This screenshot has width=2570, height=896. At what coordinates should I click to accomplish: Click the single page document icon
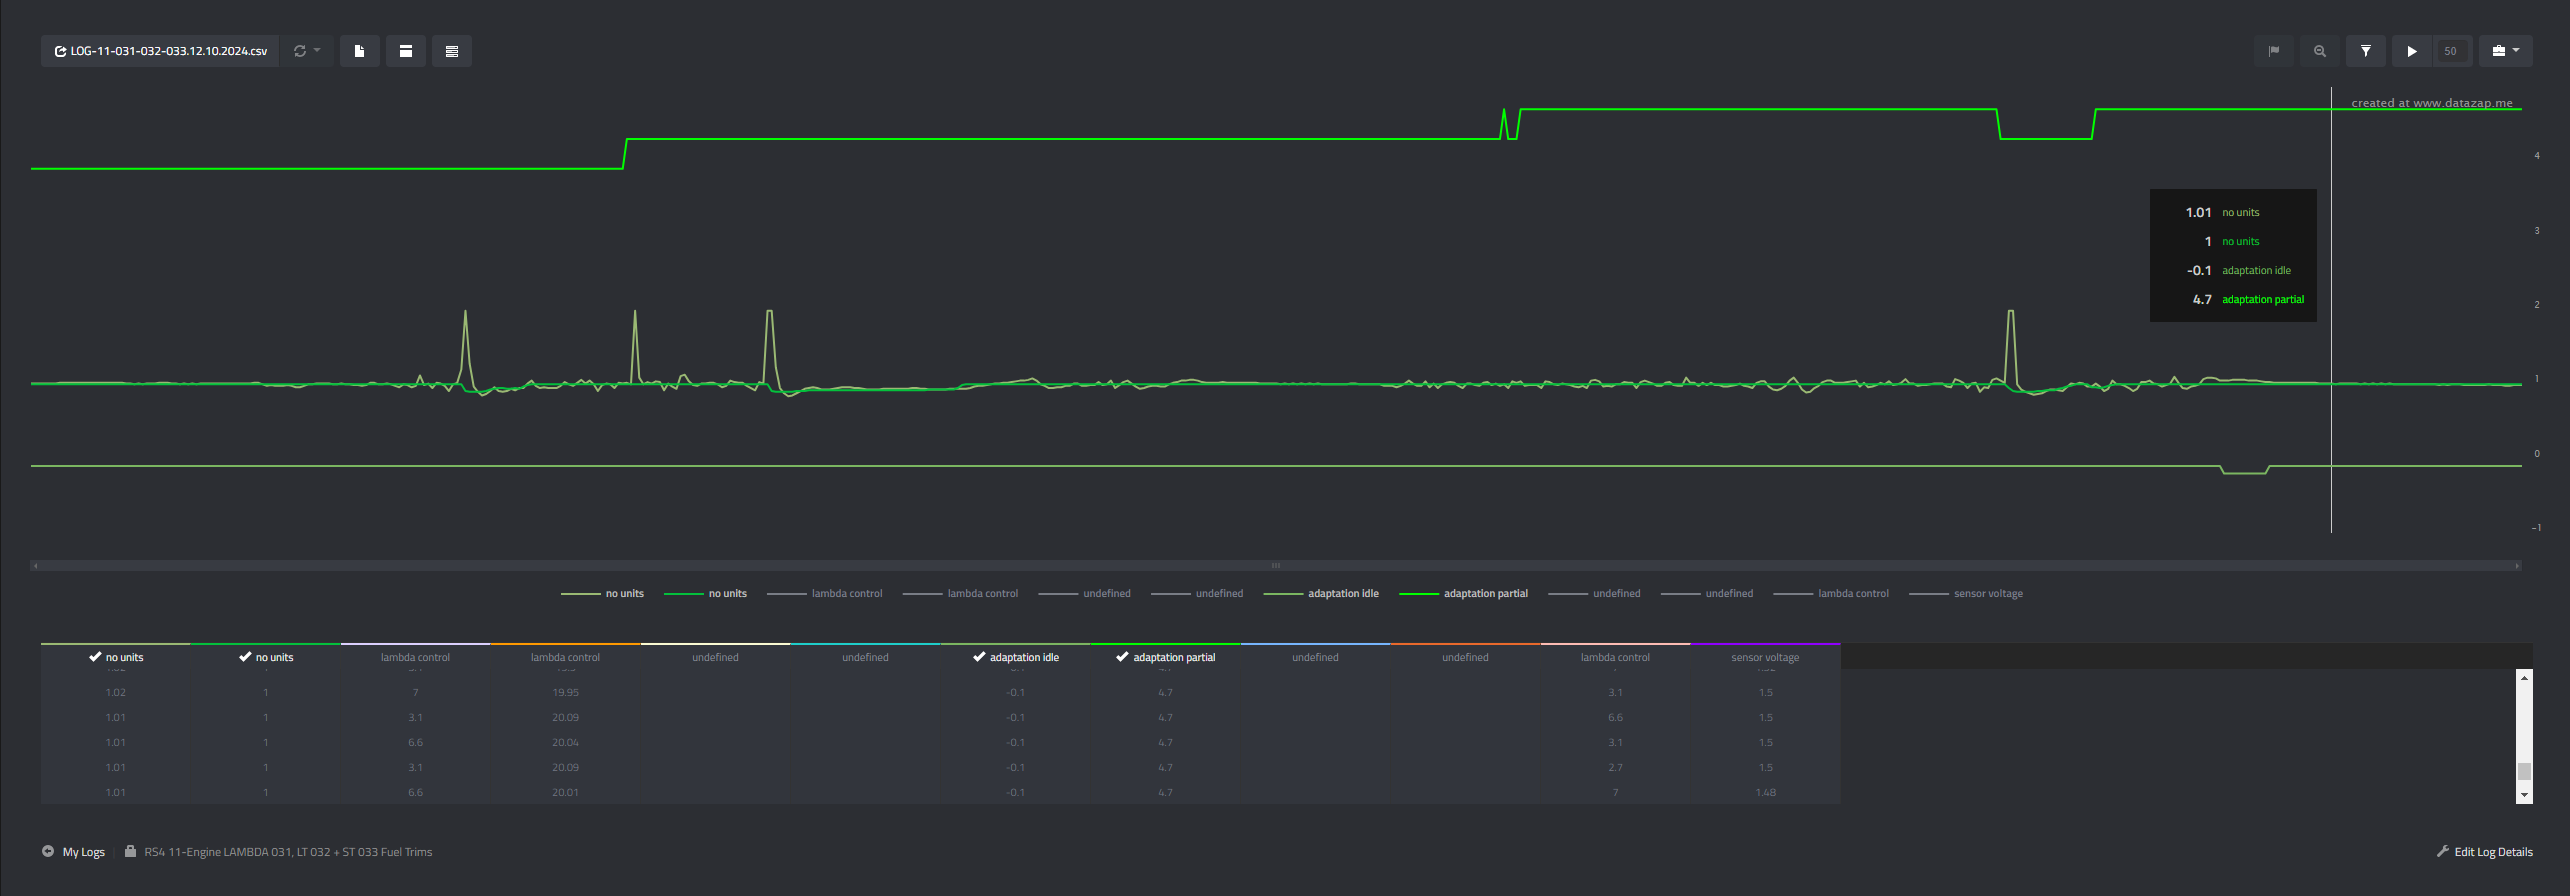(359, 51)
